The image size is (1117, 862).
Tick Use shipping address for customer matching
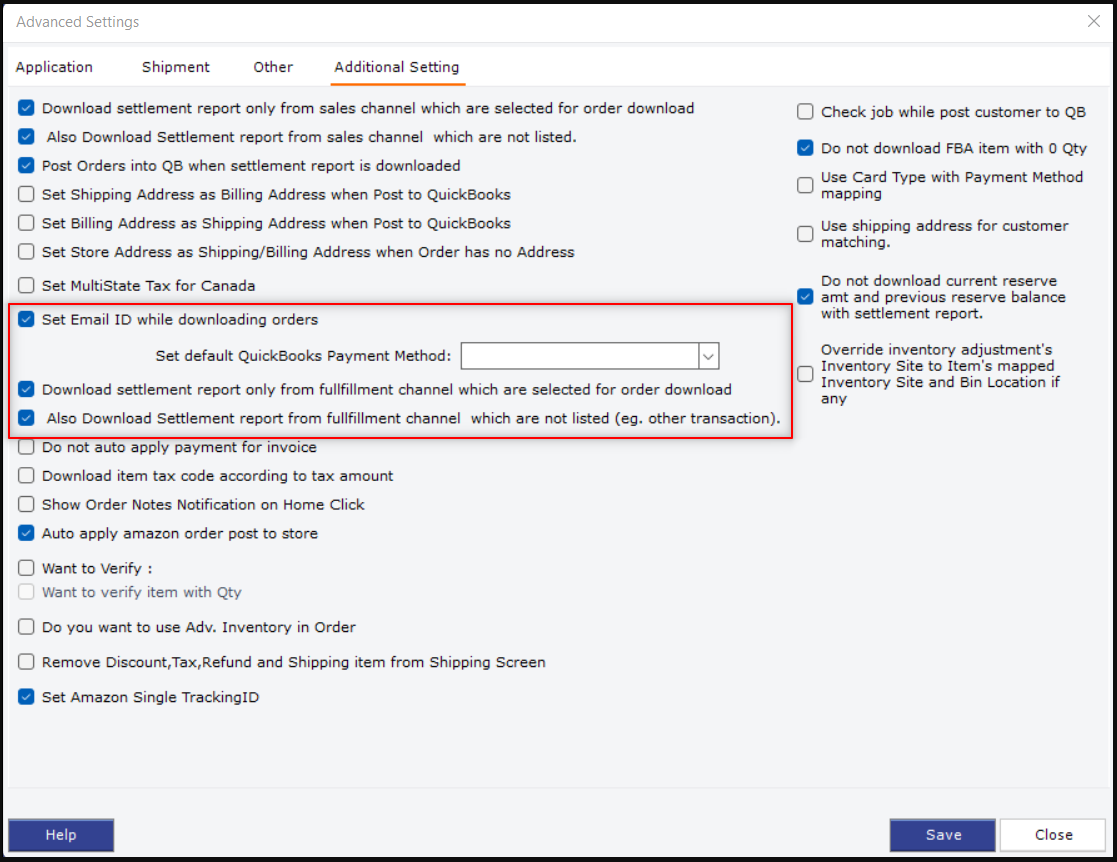click(805, 234)
